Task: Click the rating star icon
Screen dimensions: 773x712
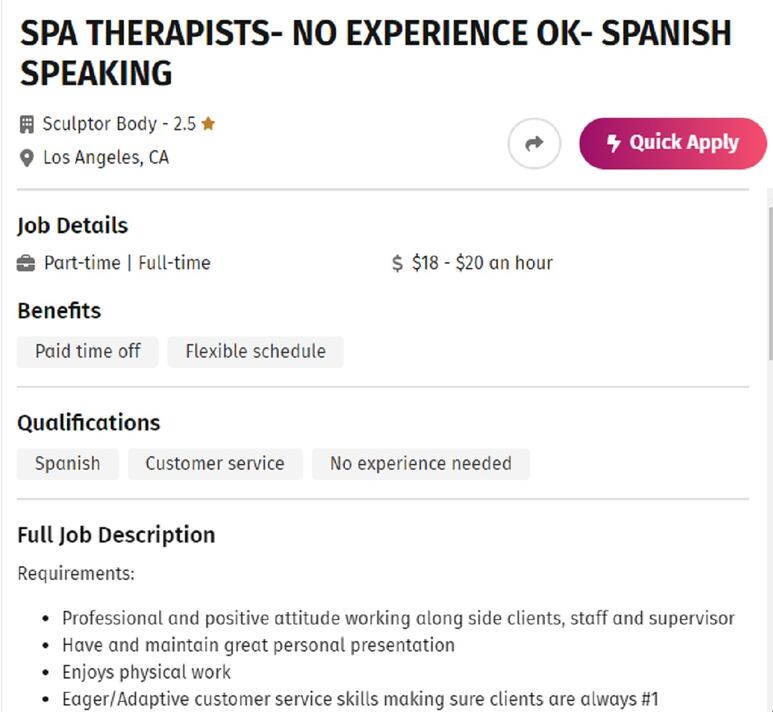Action: [x=209, y=123]
